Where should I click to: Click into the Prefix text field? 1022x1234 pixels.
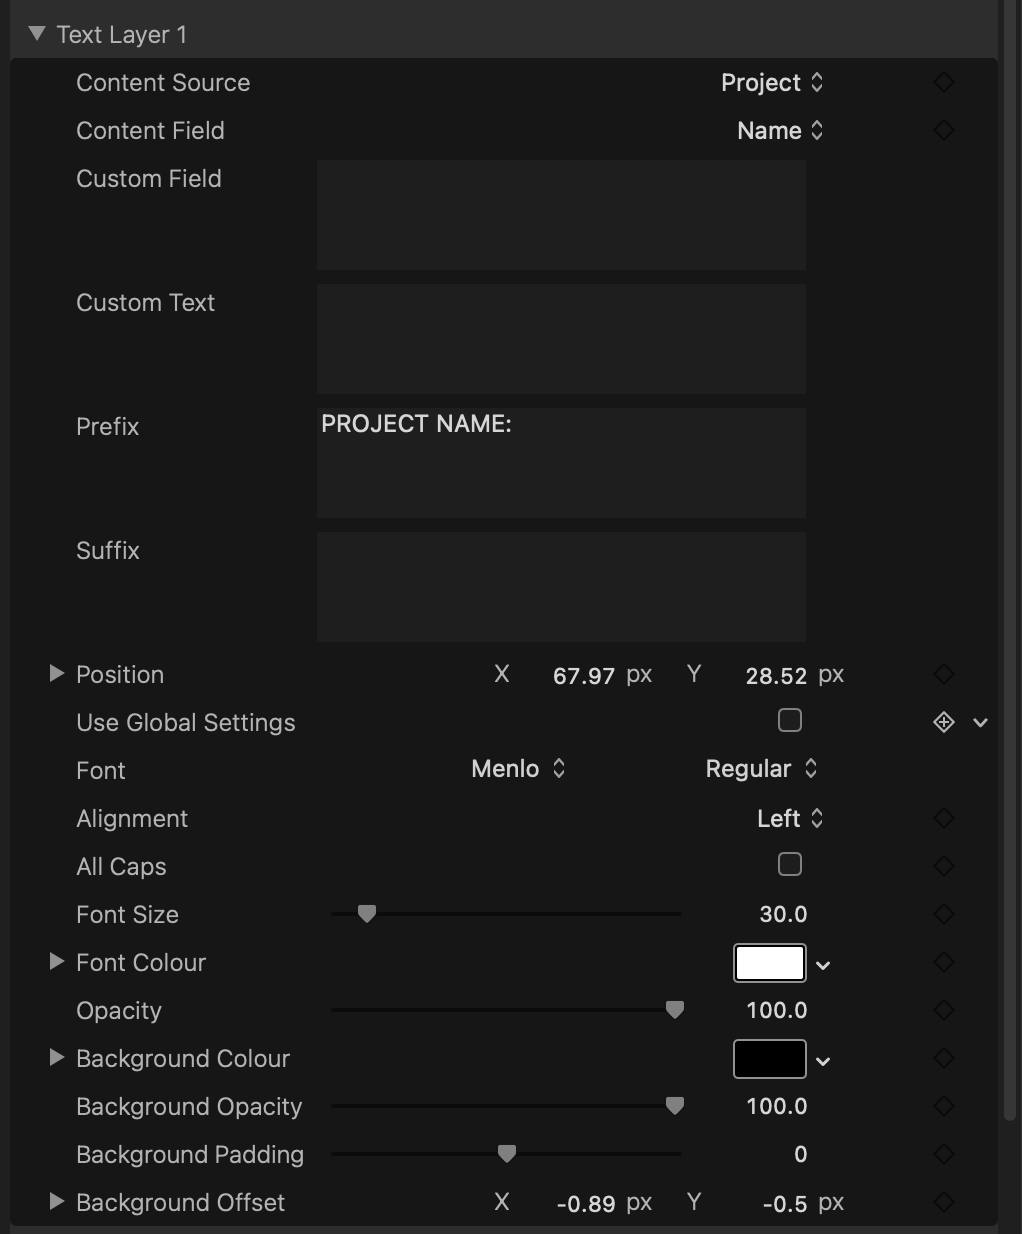(561, 462)
